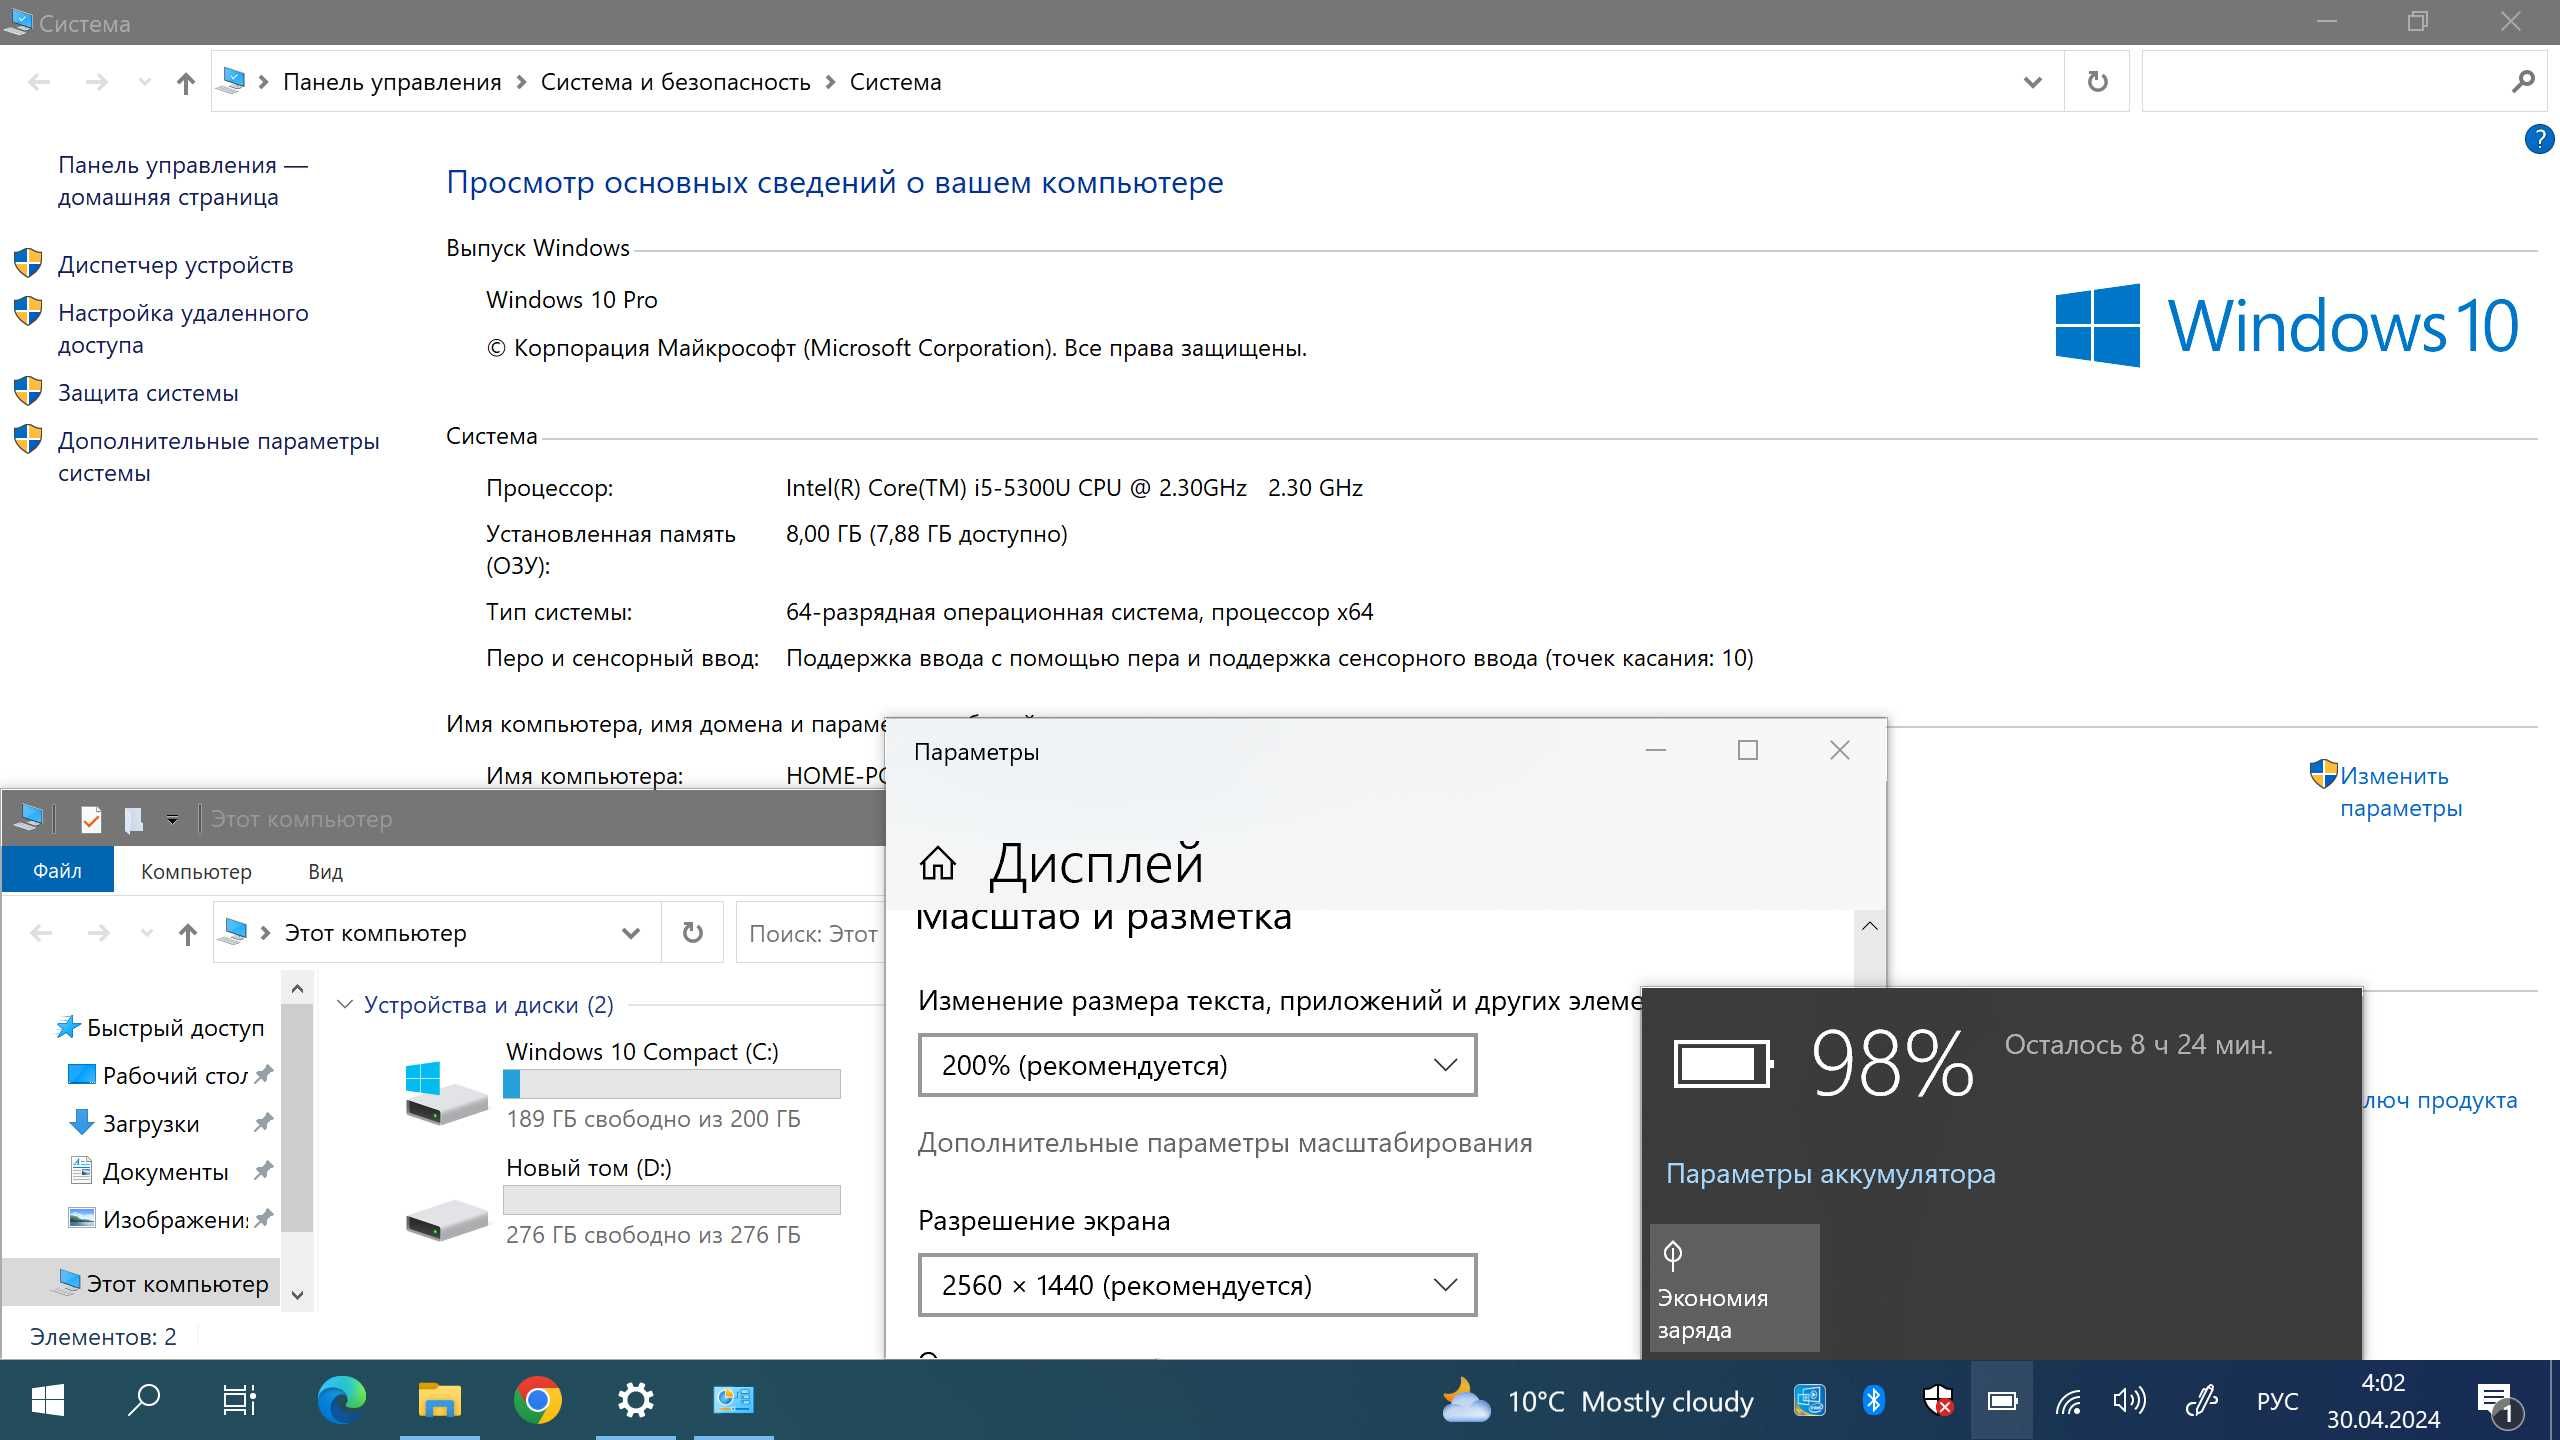Open Windows Security tray icon
The height and width of the screenshot is (1440, 2560).
[1938, 1400]
